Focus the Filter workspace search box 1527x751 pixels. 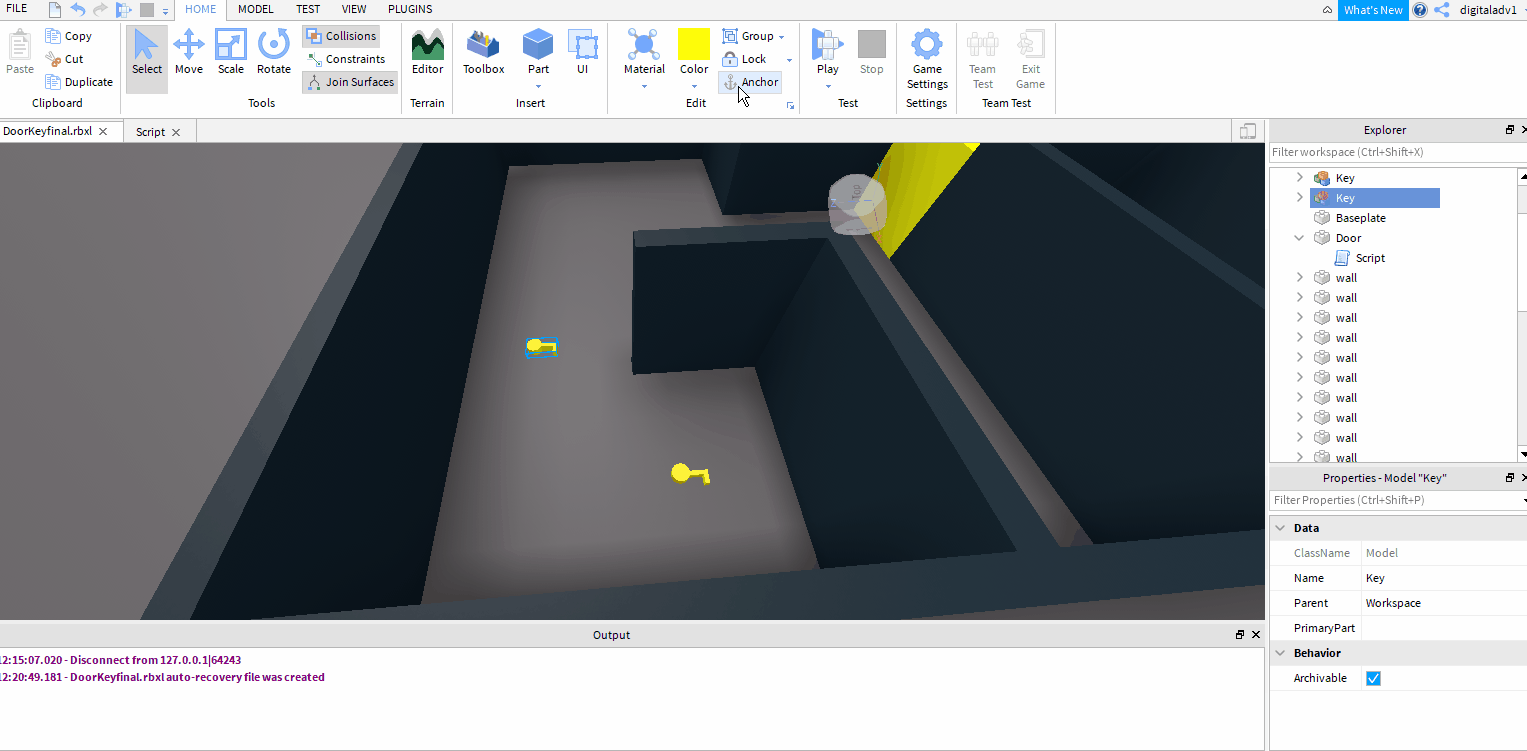pyautogui.click(x=1398, y=152)
